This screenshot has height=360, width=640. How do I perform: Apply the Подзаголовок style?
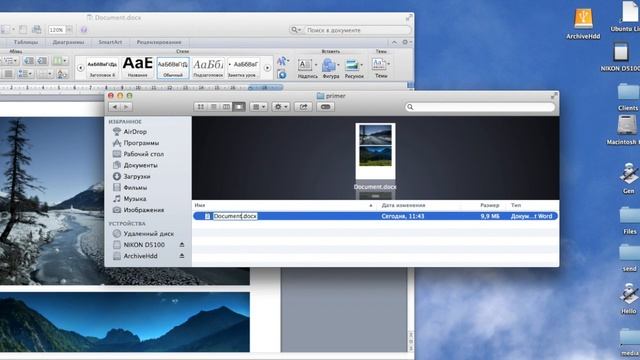208,68
